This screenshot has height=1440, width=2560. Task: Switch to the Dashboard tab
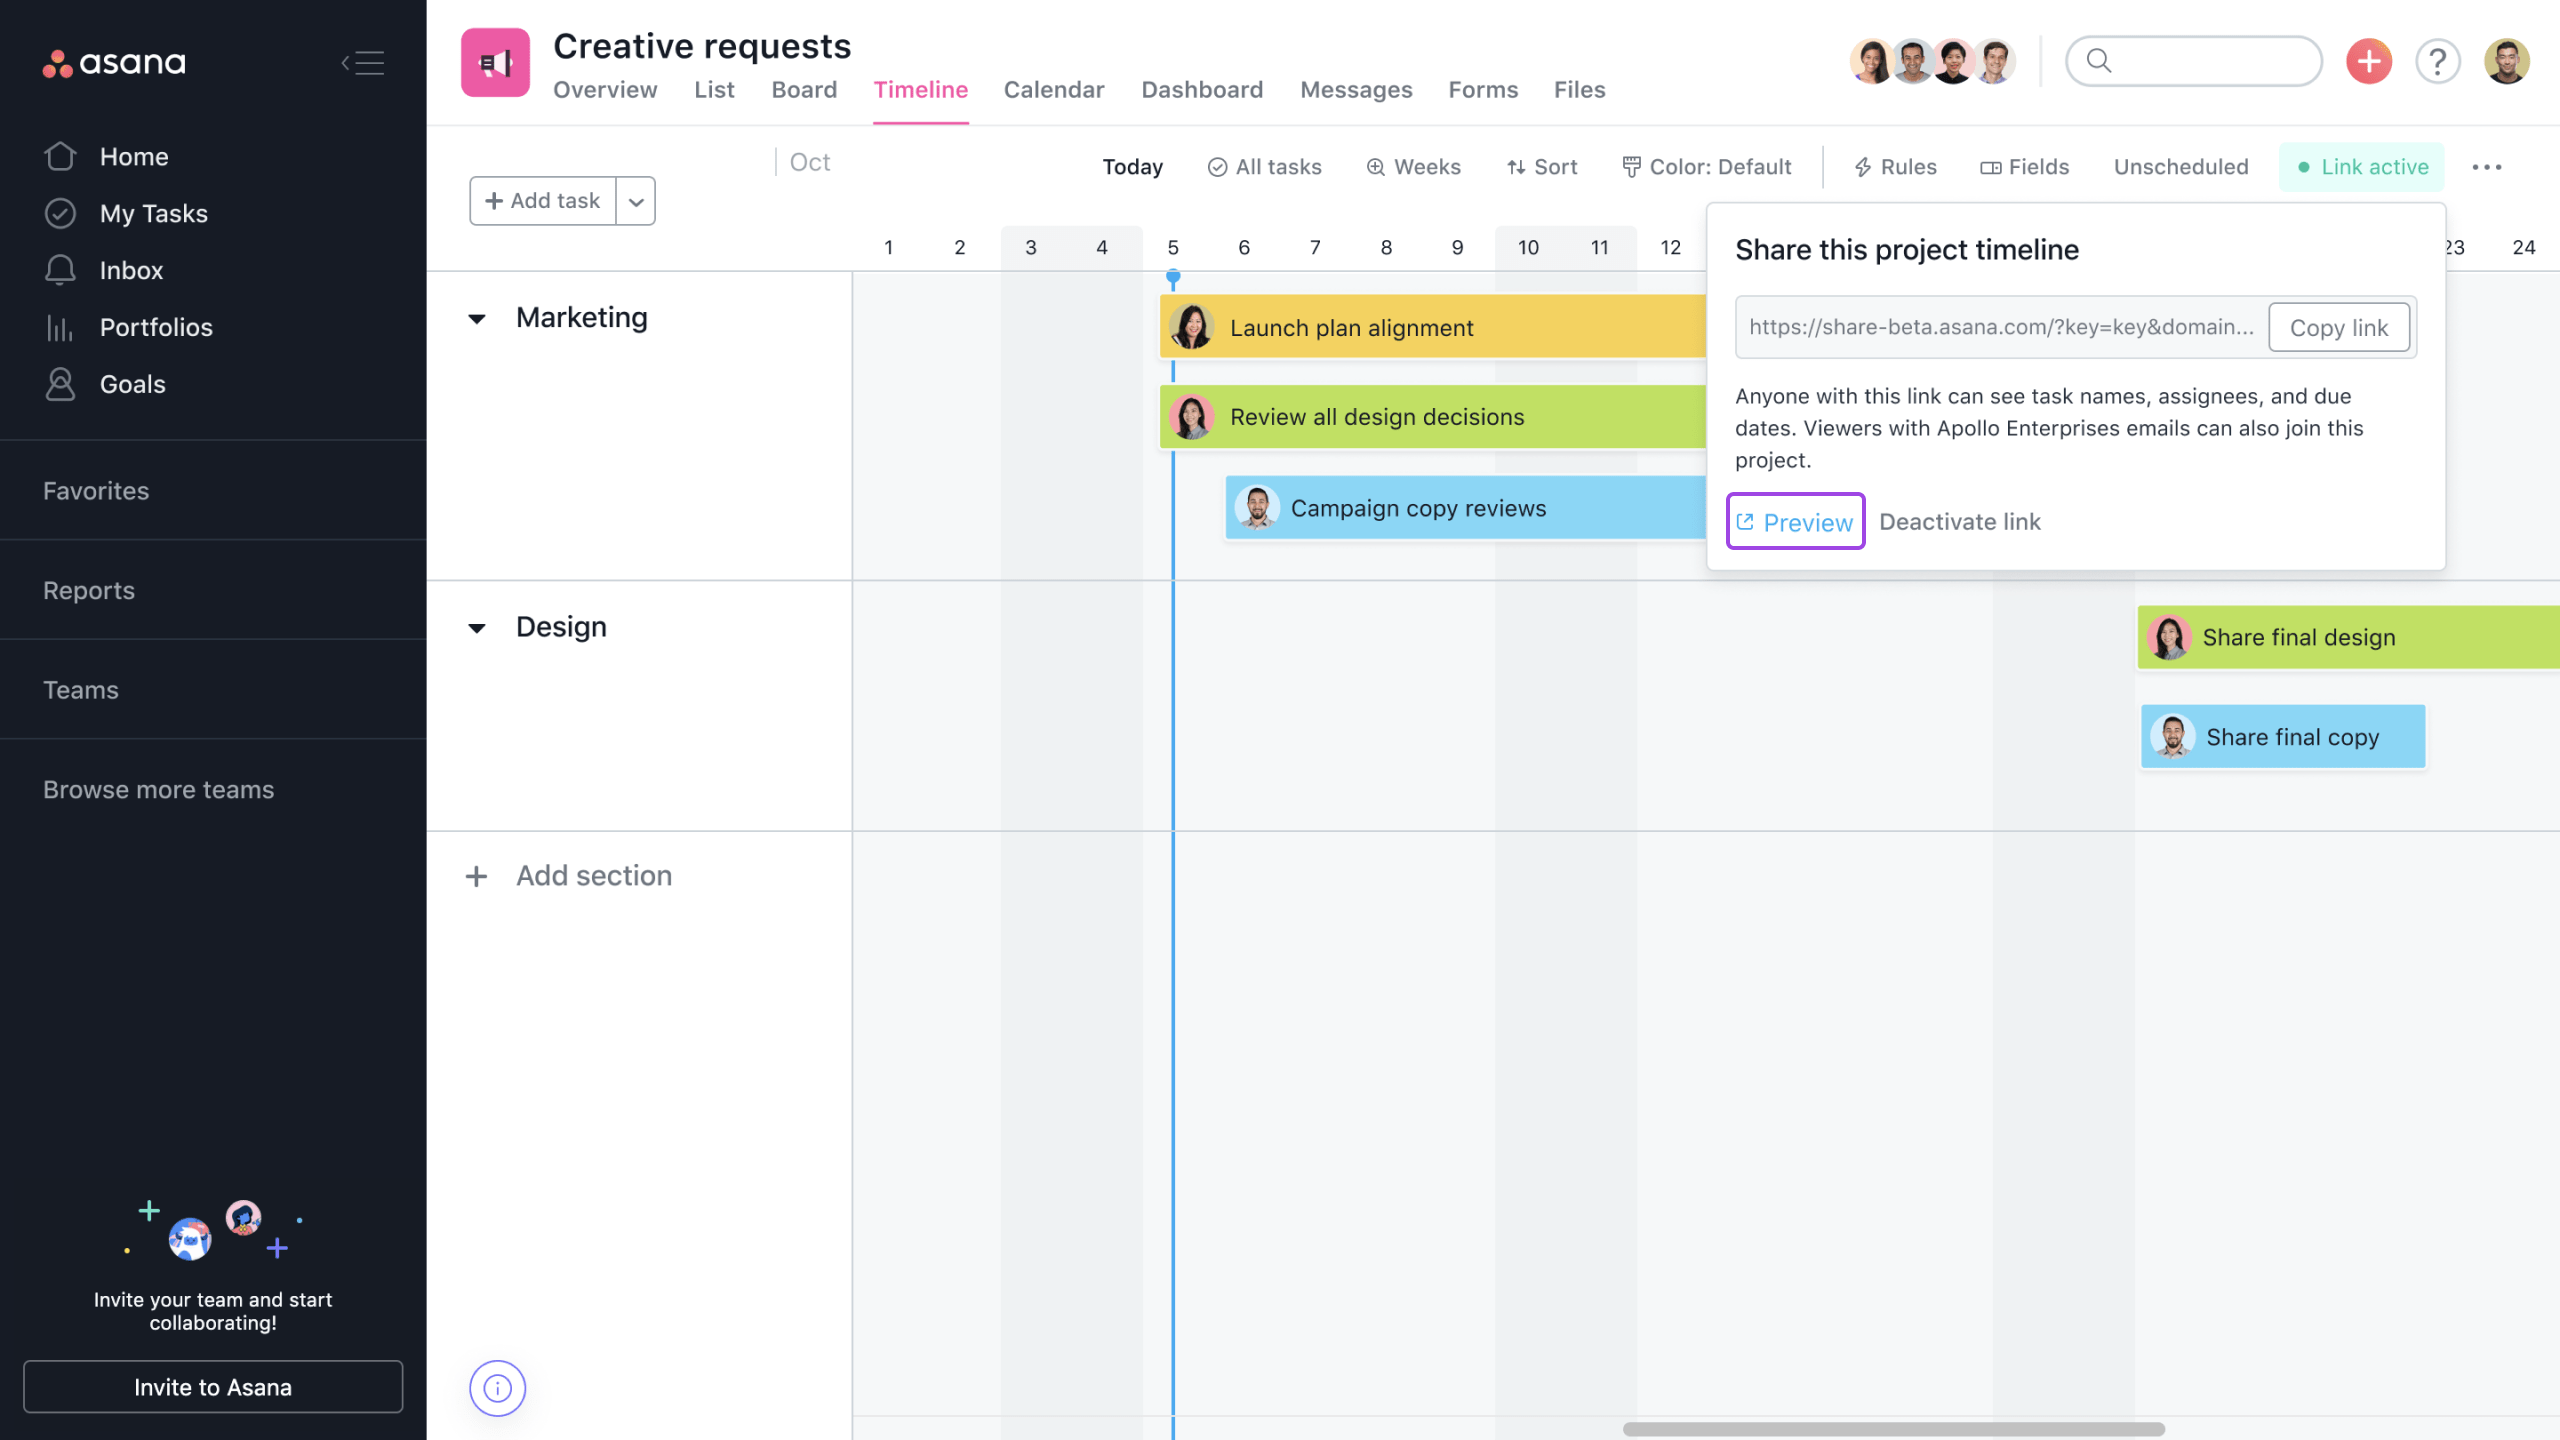click(x=1202, y=90)
